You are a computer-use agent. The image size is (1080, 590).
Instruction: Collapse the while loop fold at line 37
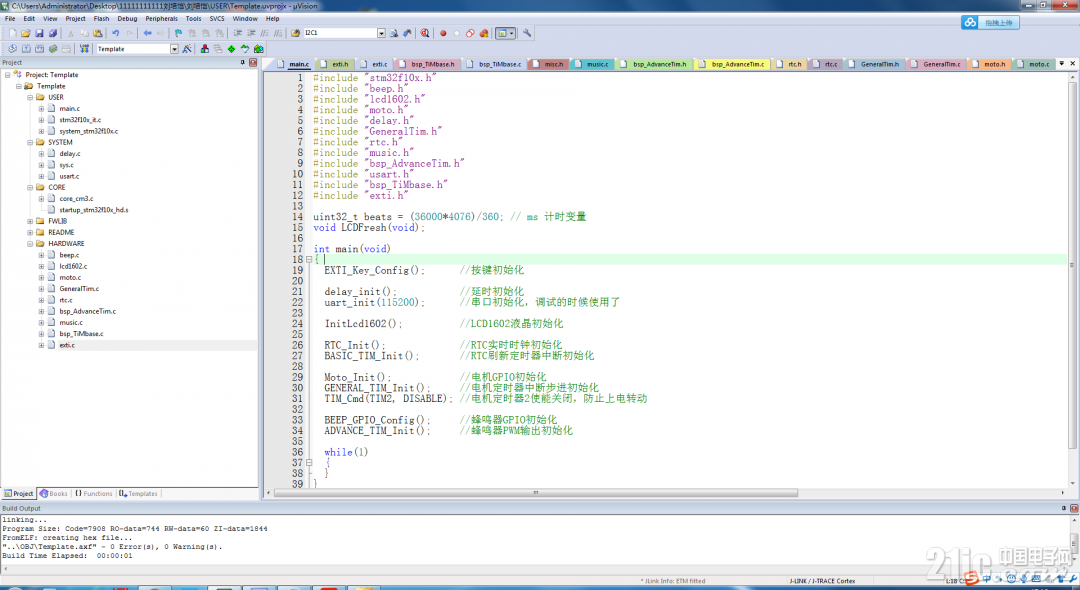pos(309,463)
